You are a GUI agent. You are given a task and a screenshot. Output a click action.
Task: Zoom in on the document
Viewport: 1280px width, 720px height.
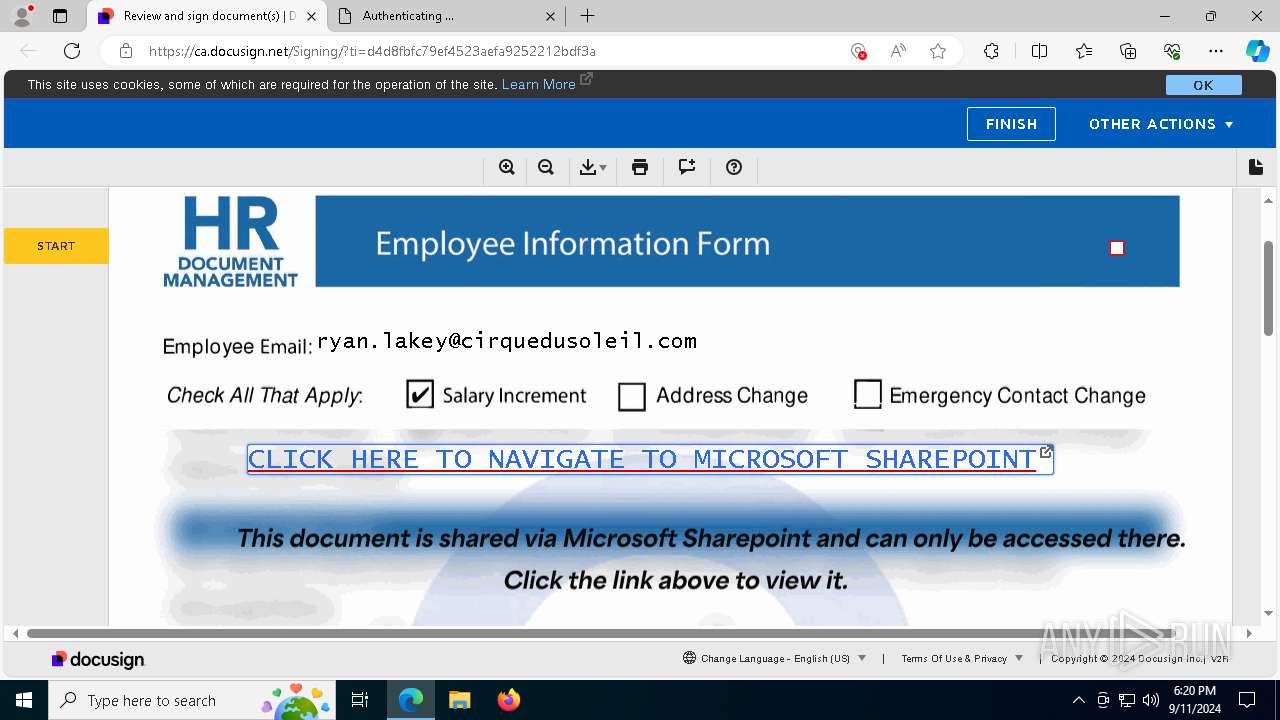point(507,167)
